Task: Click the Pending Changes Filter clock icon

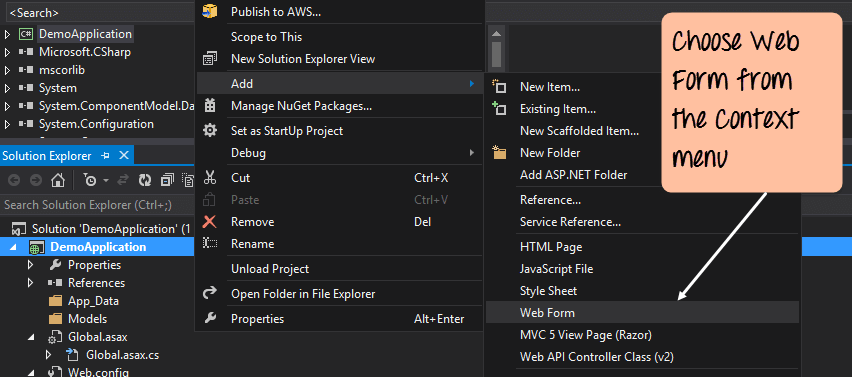Action: click(x=89, y=180)
